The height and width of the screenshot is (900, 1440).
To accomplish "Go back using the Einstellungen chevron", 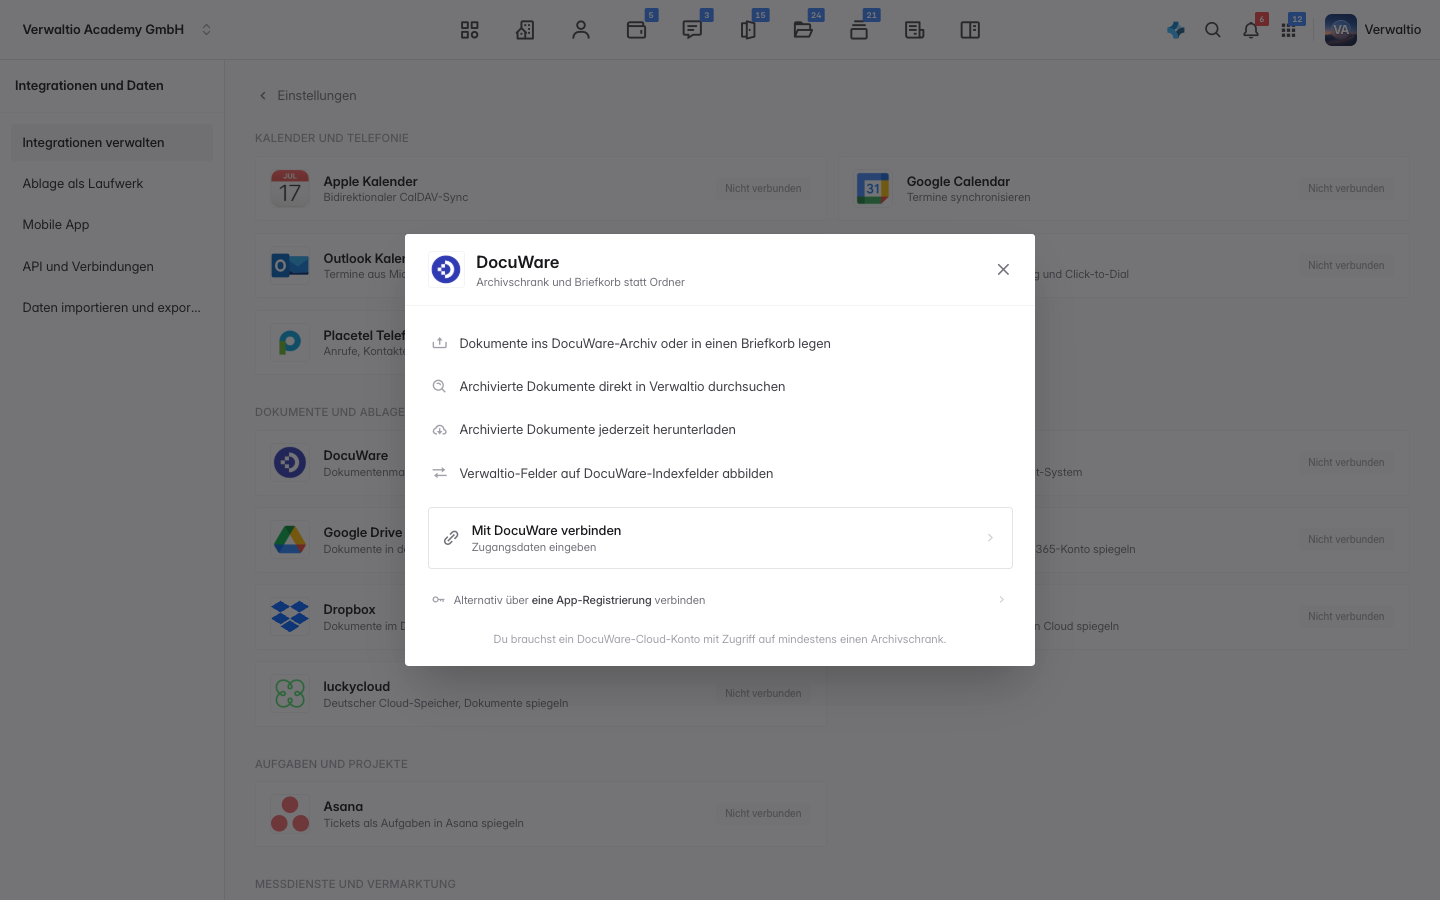I will click(263, 96).
